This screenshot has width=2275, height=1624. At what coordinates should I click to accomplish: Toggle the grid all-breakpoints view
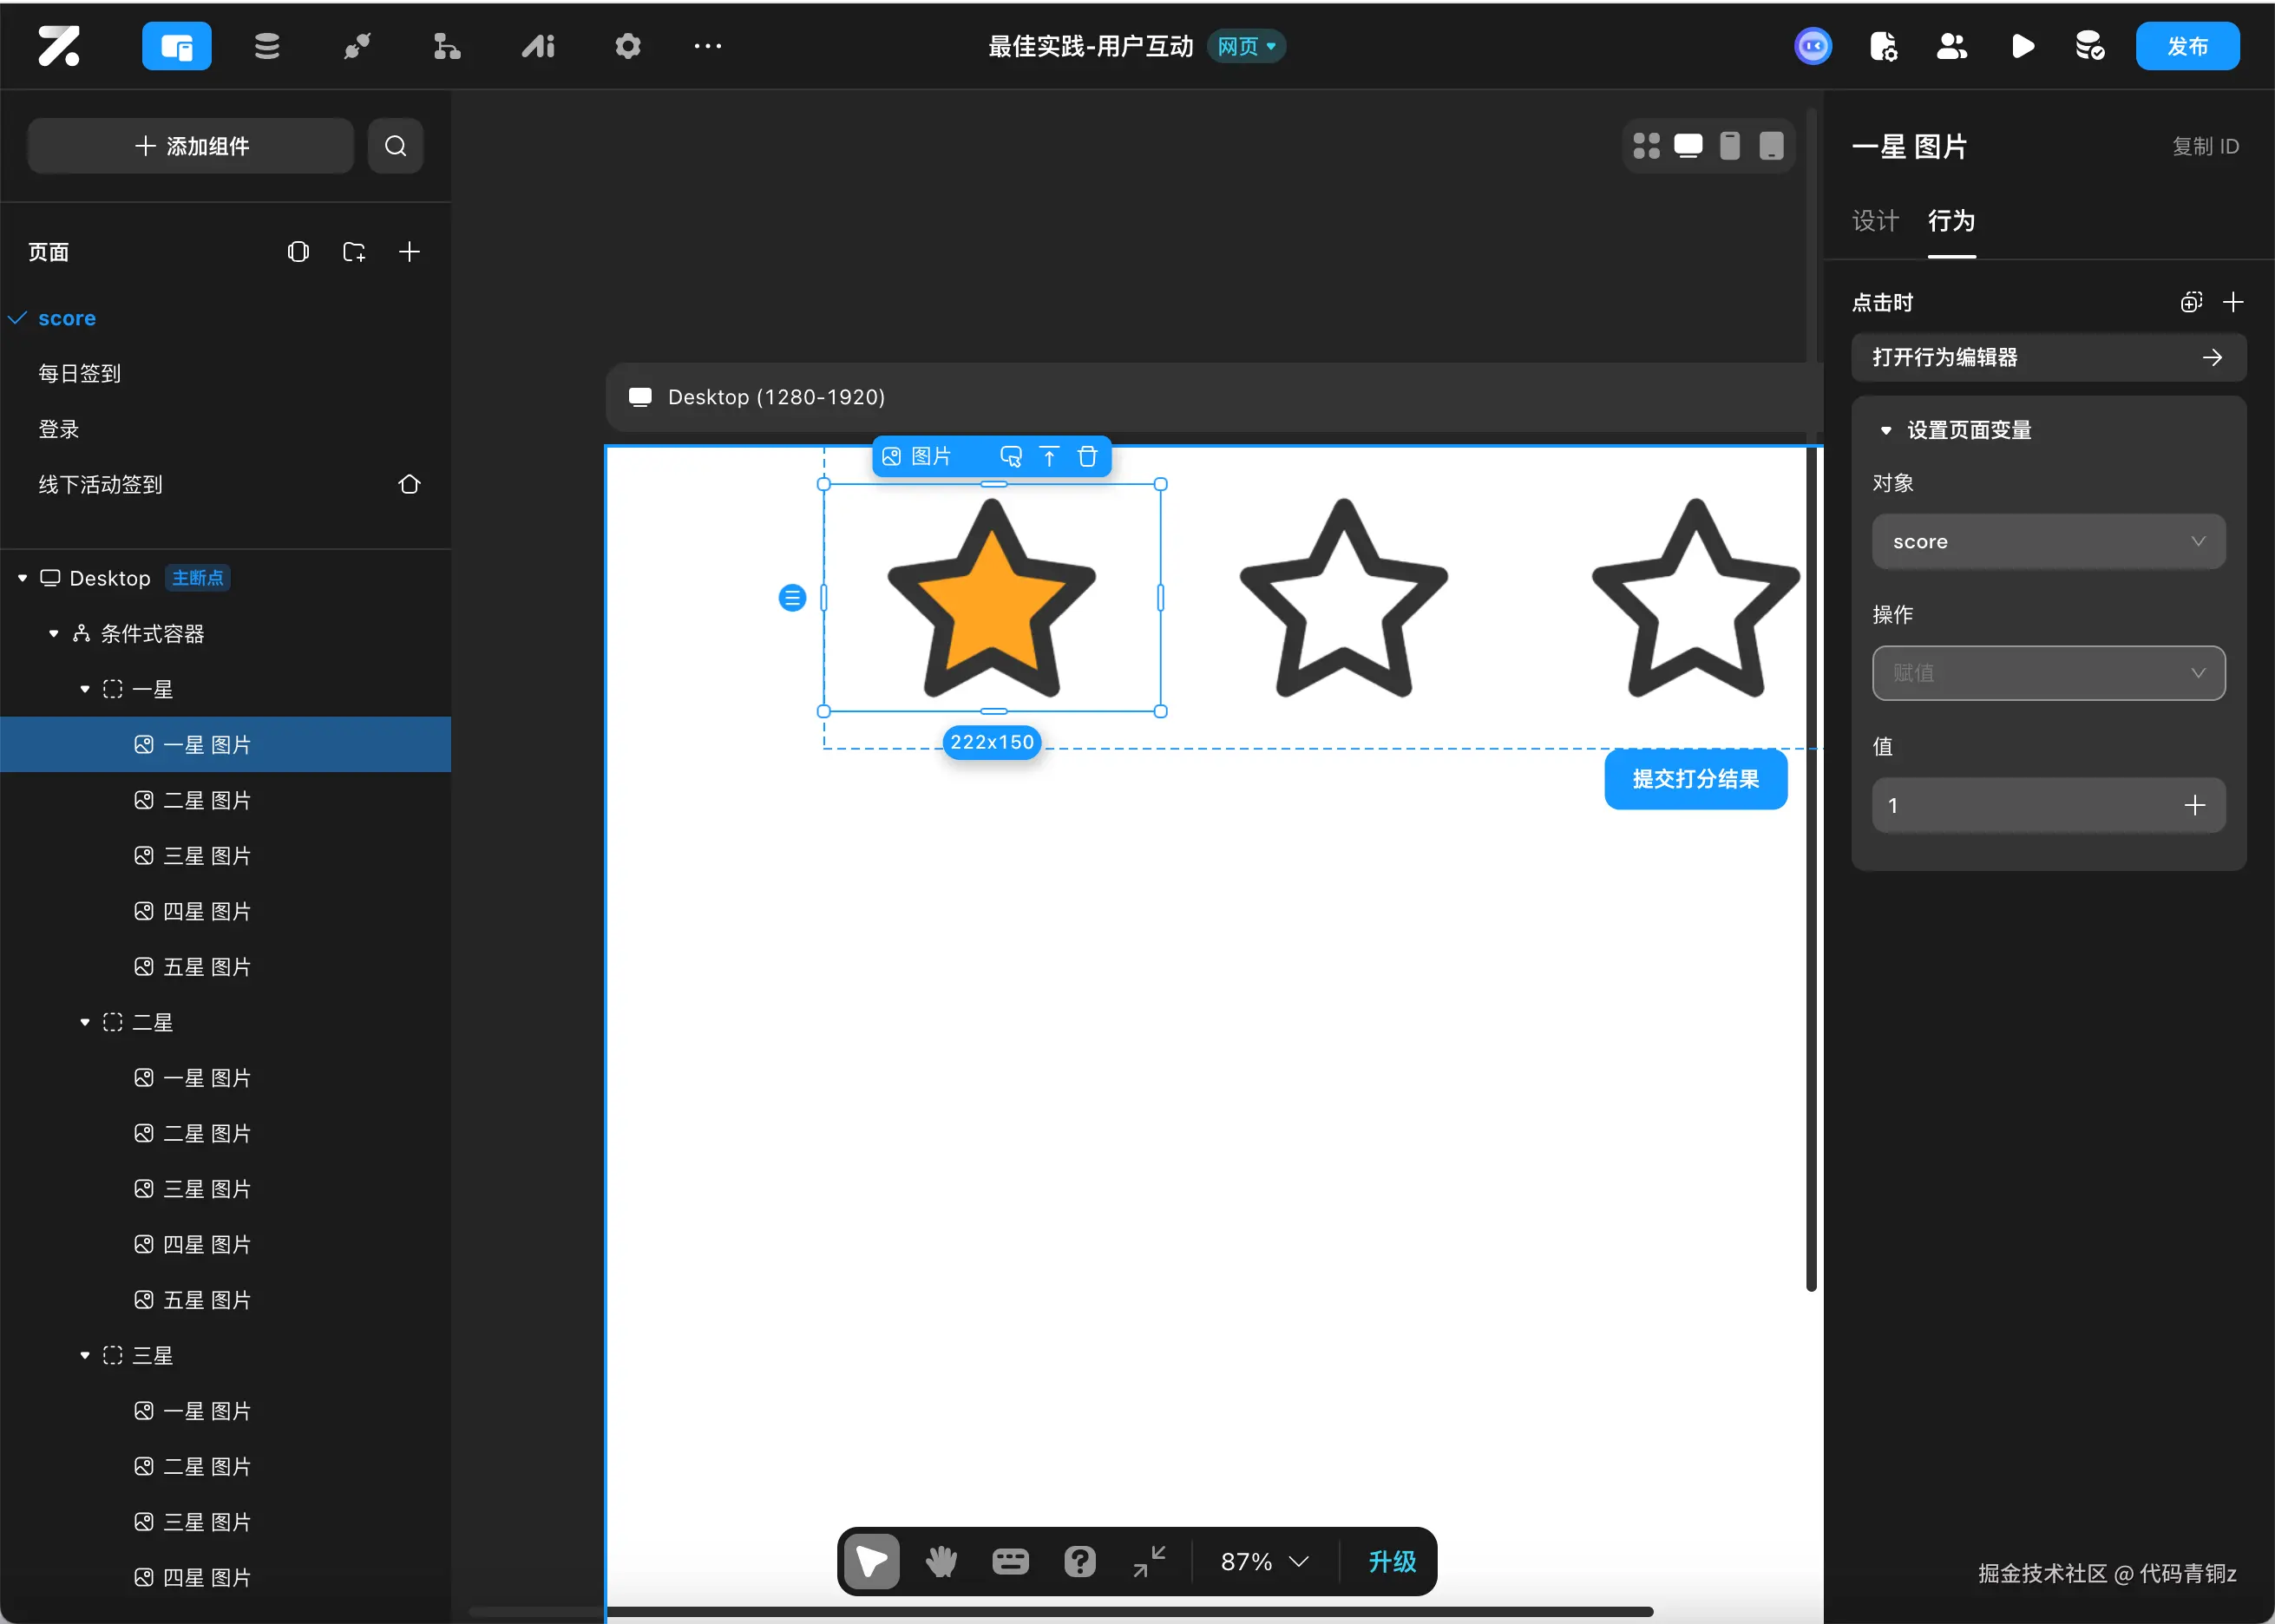[1646, 146]
